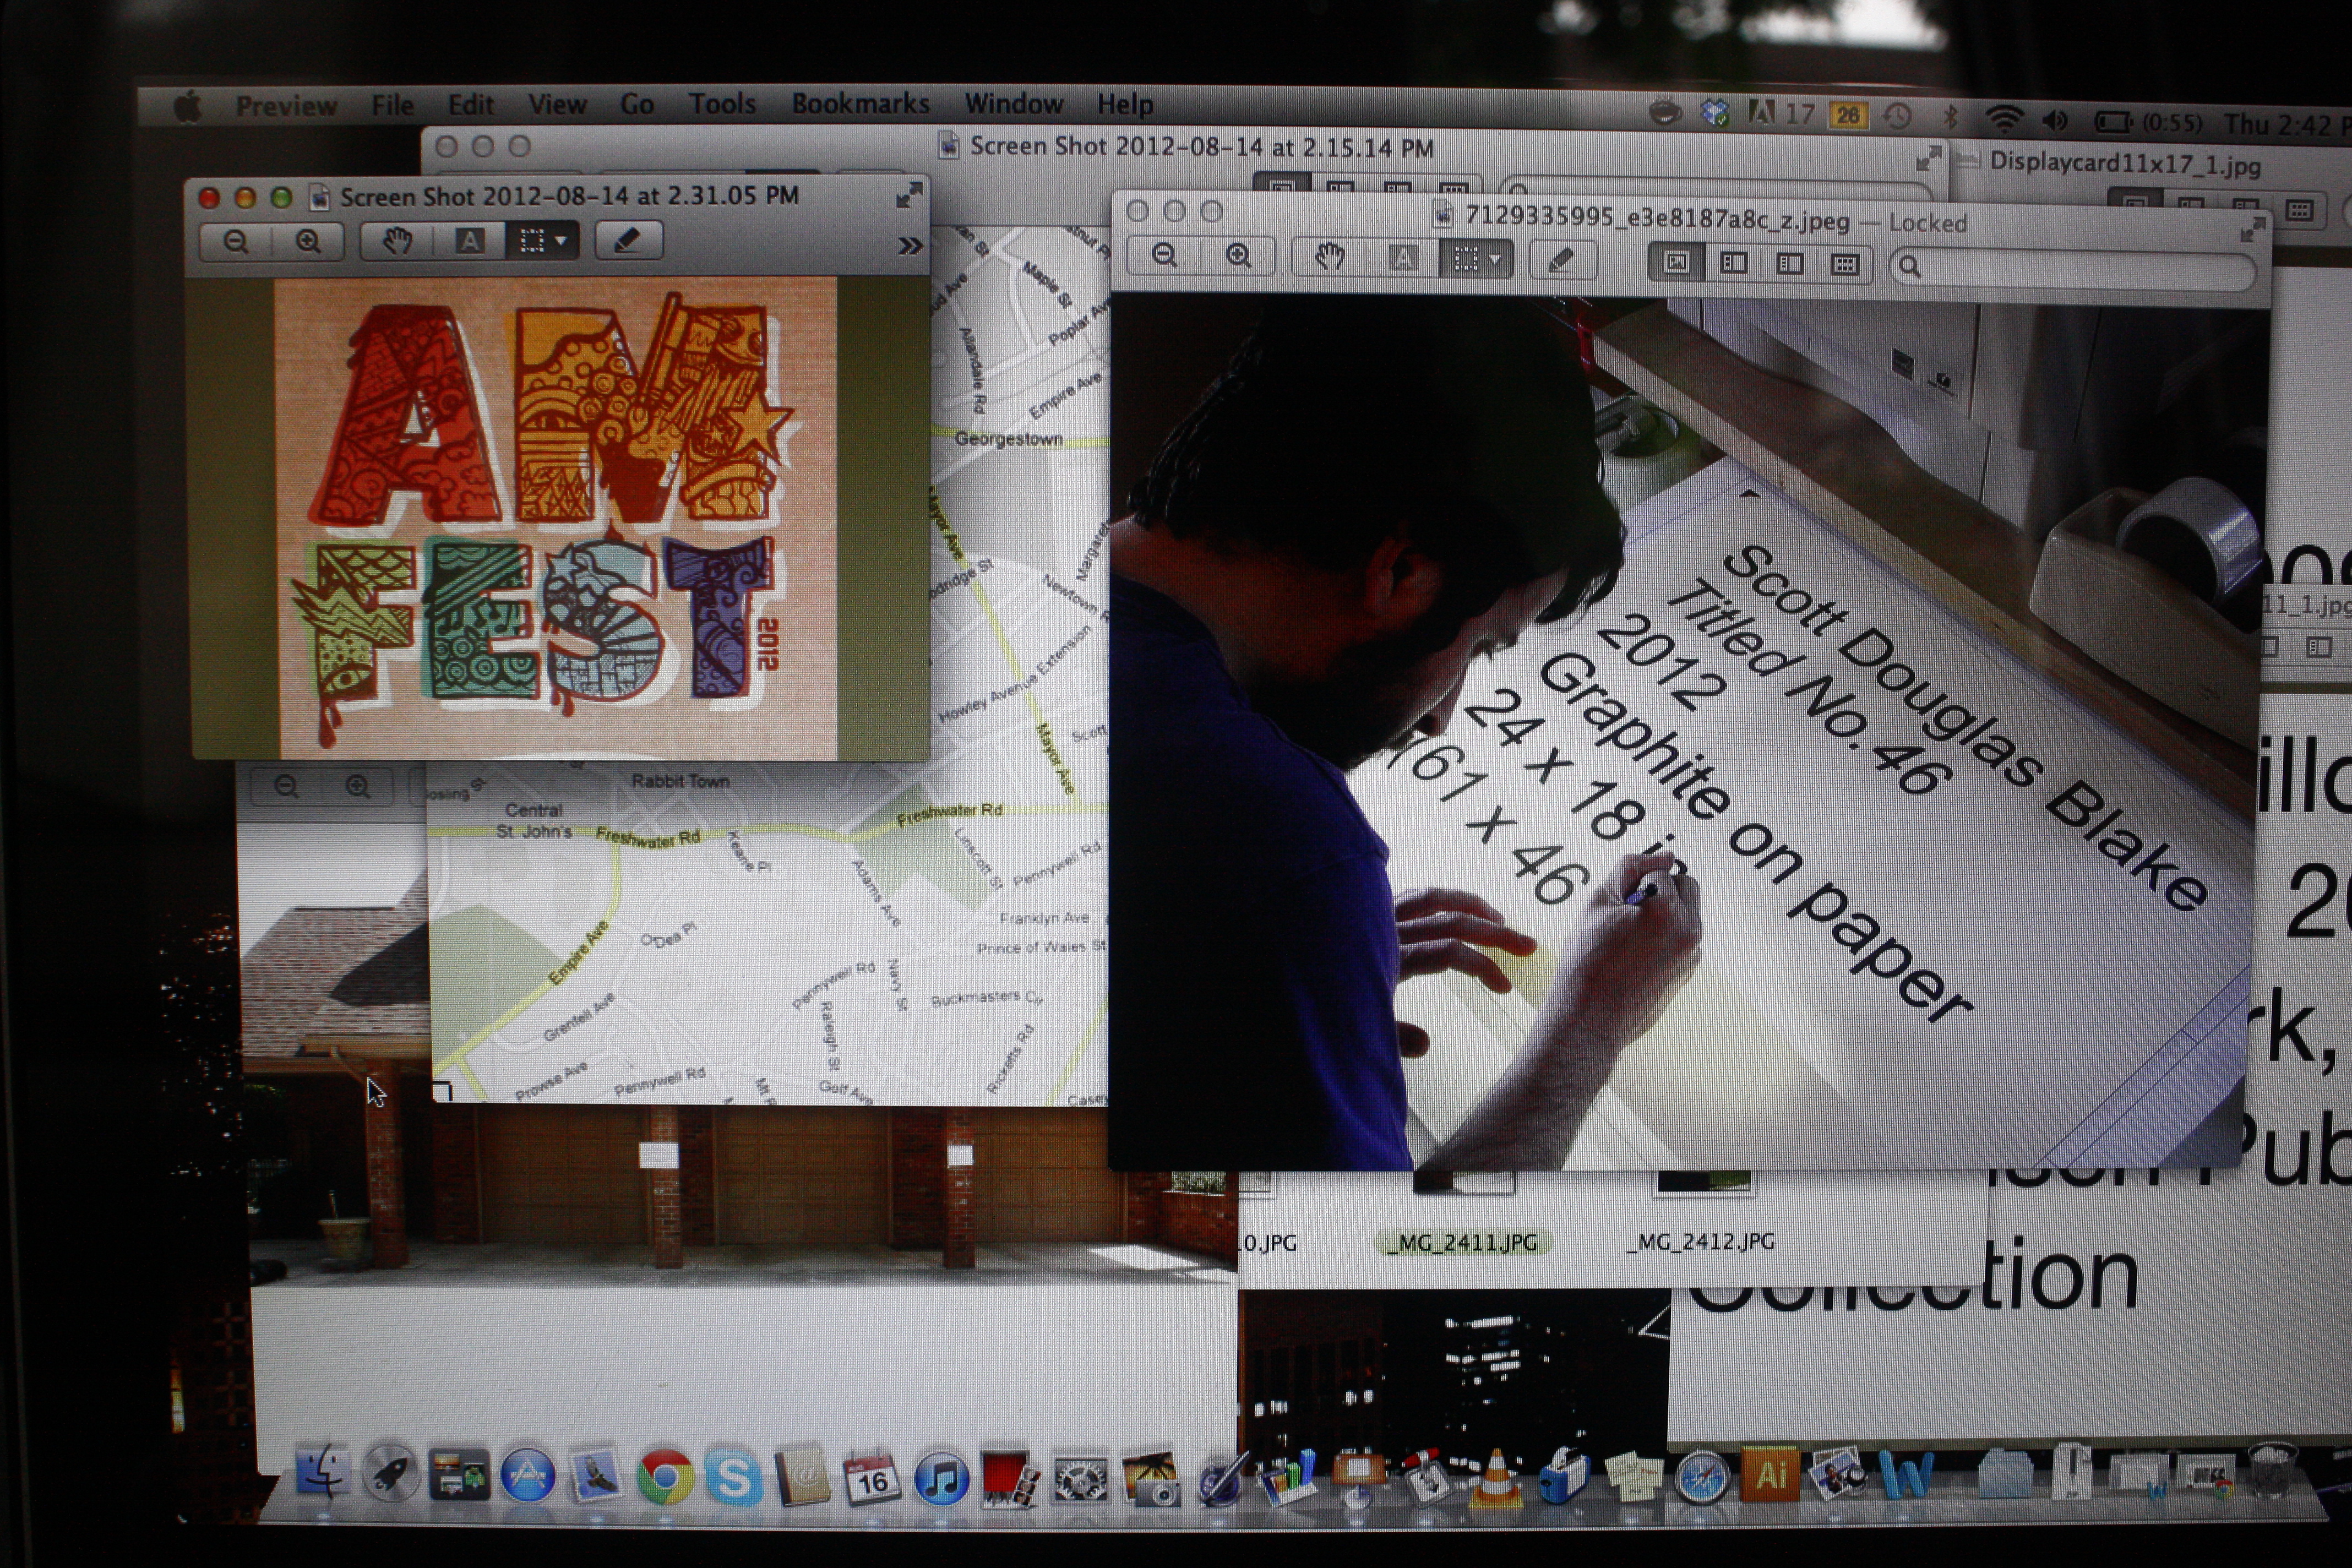Screen dimensions: 2352x1568
Task: Open the Dropbox menu bar icon
Action: 1716,113
